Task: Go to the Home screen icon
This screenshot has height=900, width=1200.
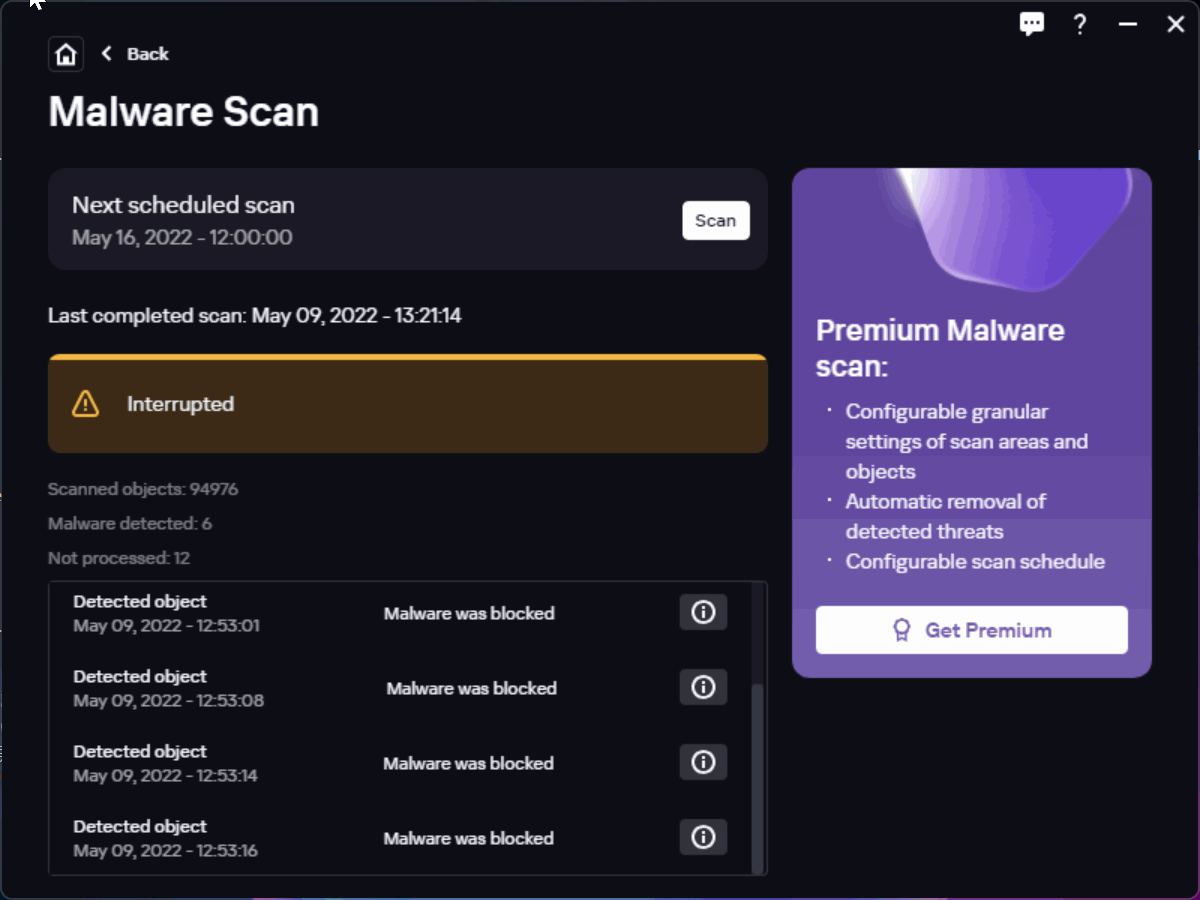Action: pyautogui.click(x=66, y=54)
